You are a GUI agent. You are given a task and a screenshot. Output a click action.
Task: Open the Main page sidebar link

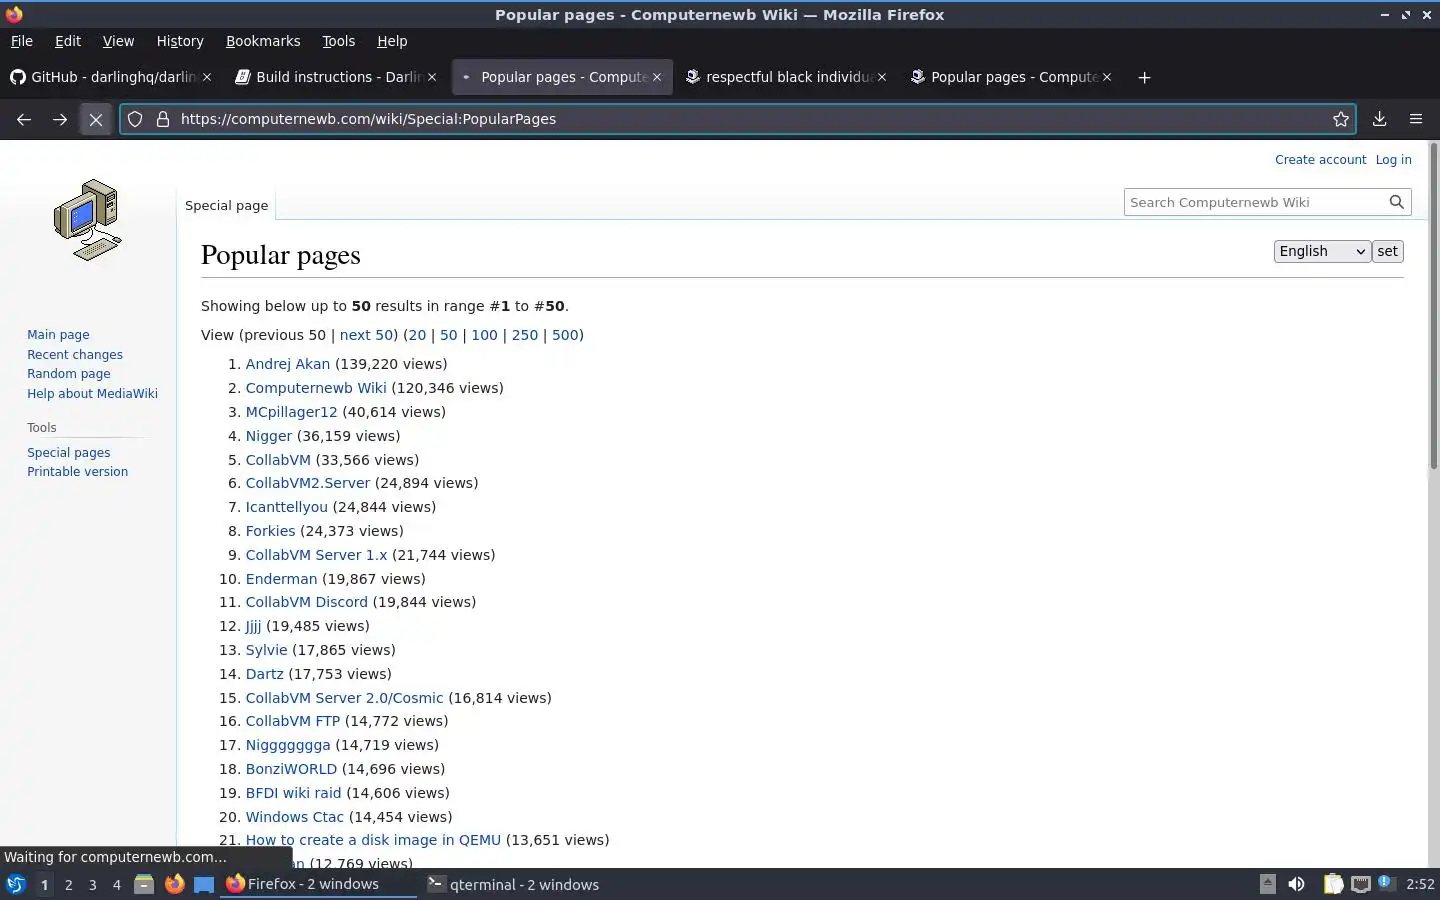click(x=58, y=335)
